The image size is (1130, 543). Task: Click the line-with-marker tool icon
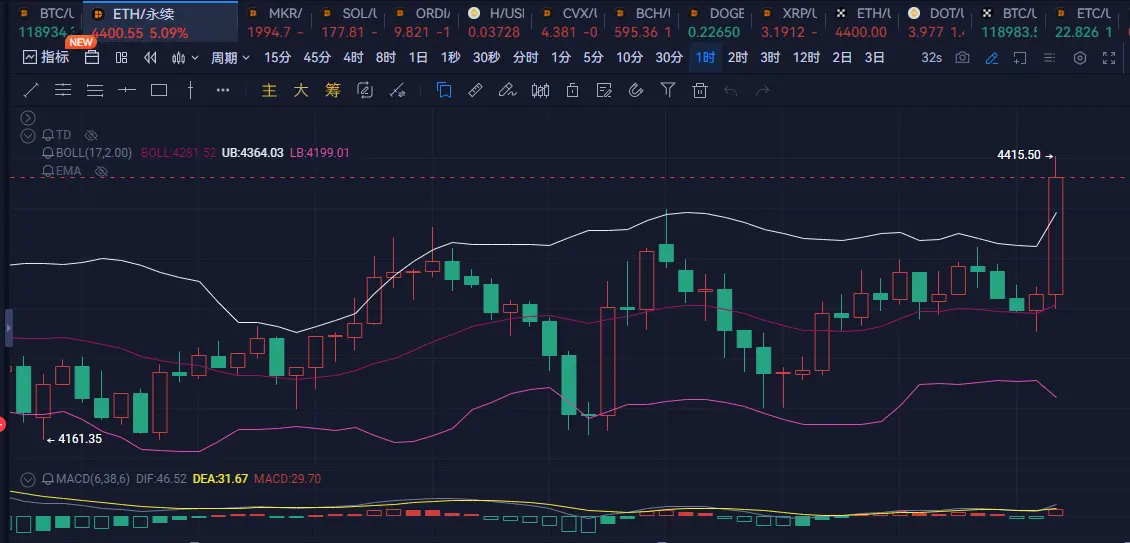[397, 90]
